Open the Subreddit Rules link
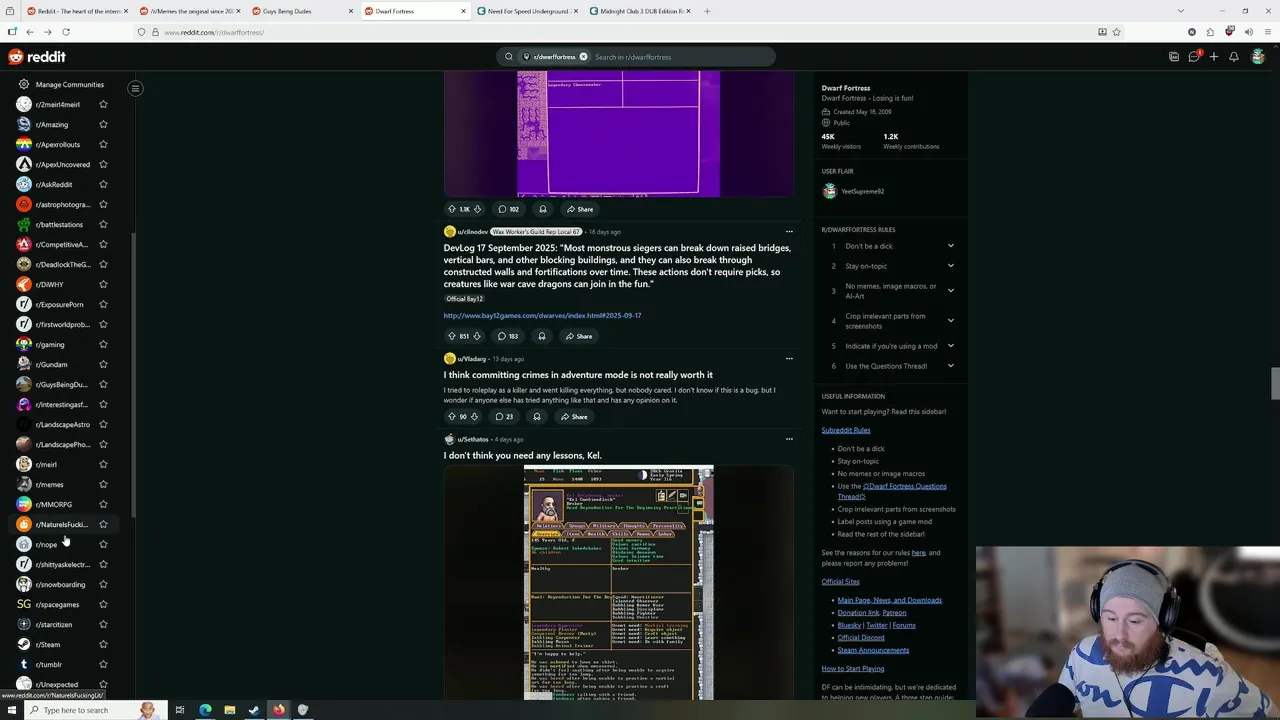Screen dimensions: 1280x720 click(846, 430)
